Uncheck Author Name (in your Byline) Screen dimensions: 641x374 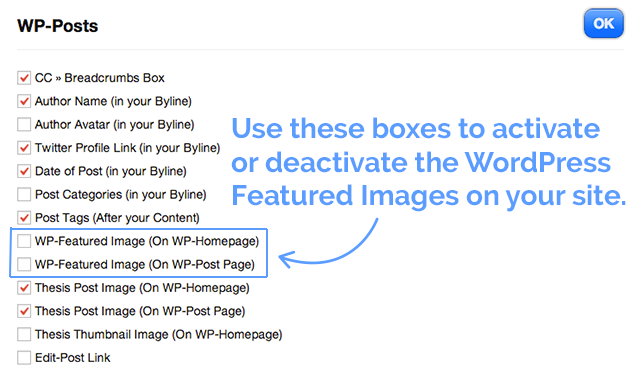pyautogui.click(x=24, y=101)
